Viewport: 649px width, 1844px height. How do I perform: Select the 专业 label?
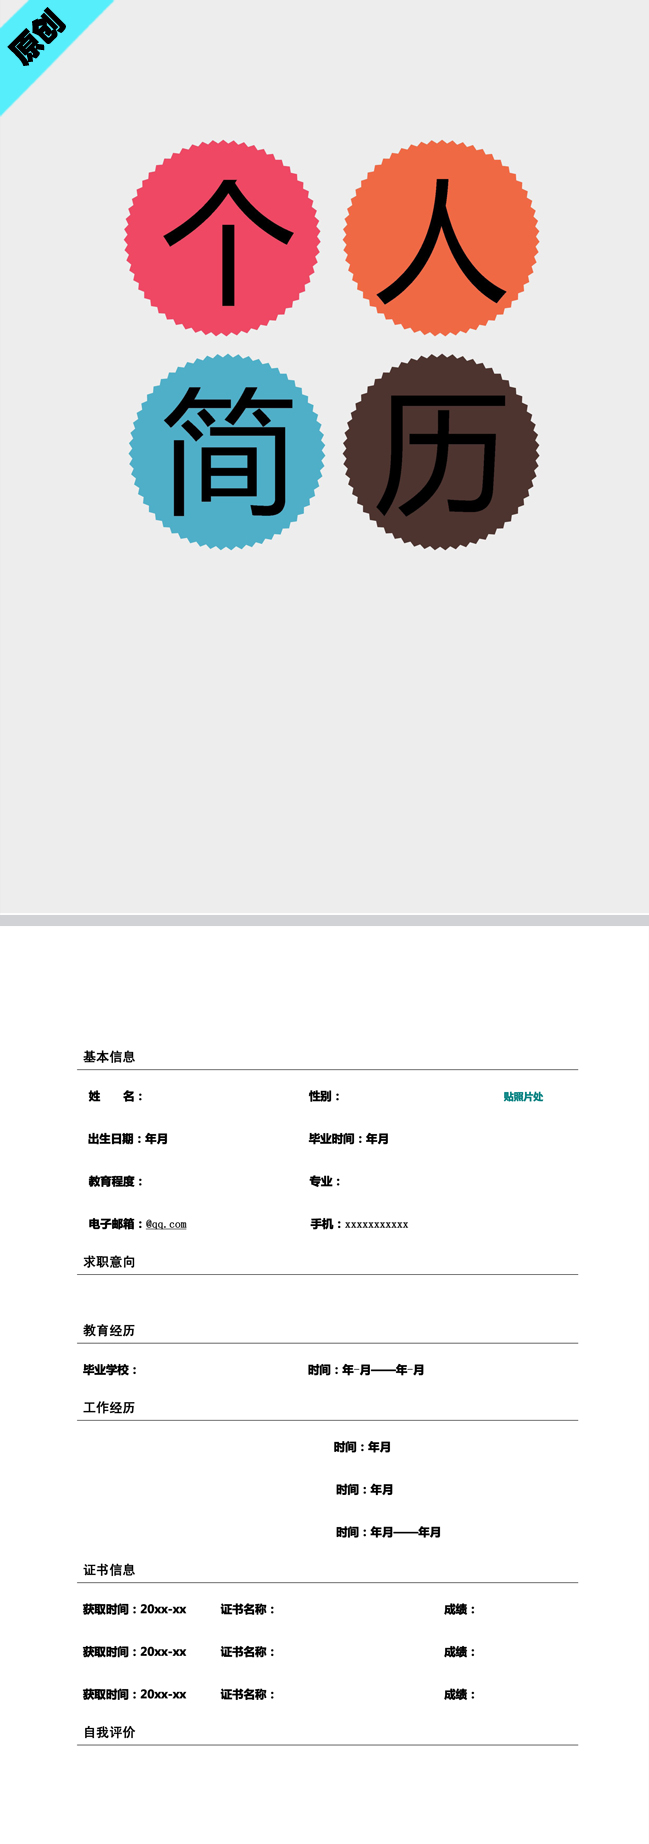324,1182
